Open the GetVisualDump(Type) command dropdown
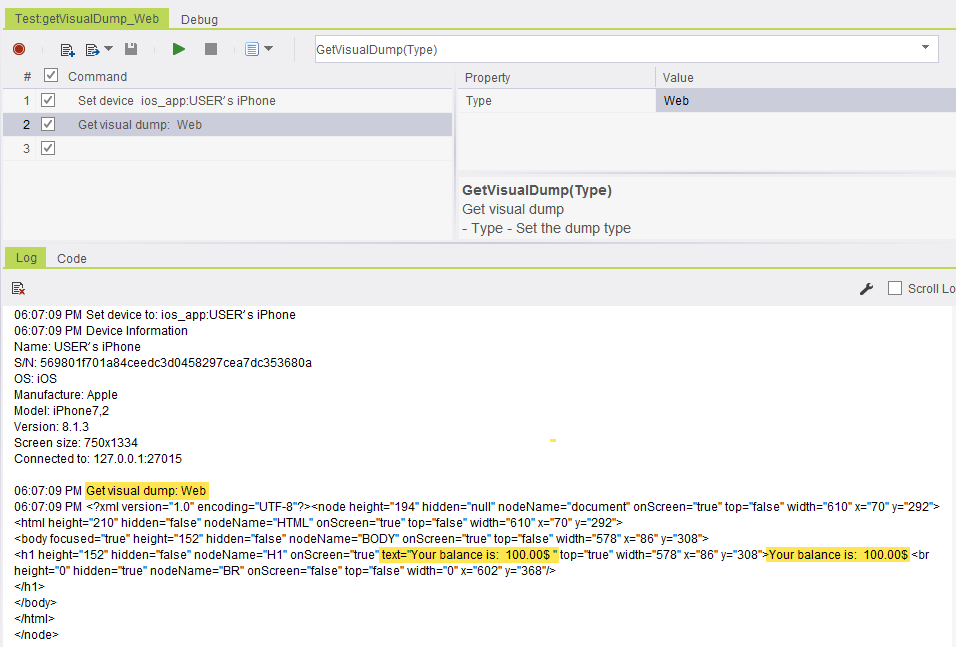 click(925, 49)
